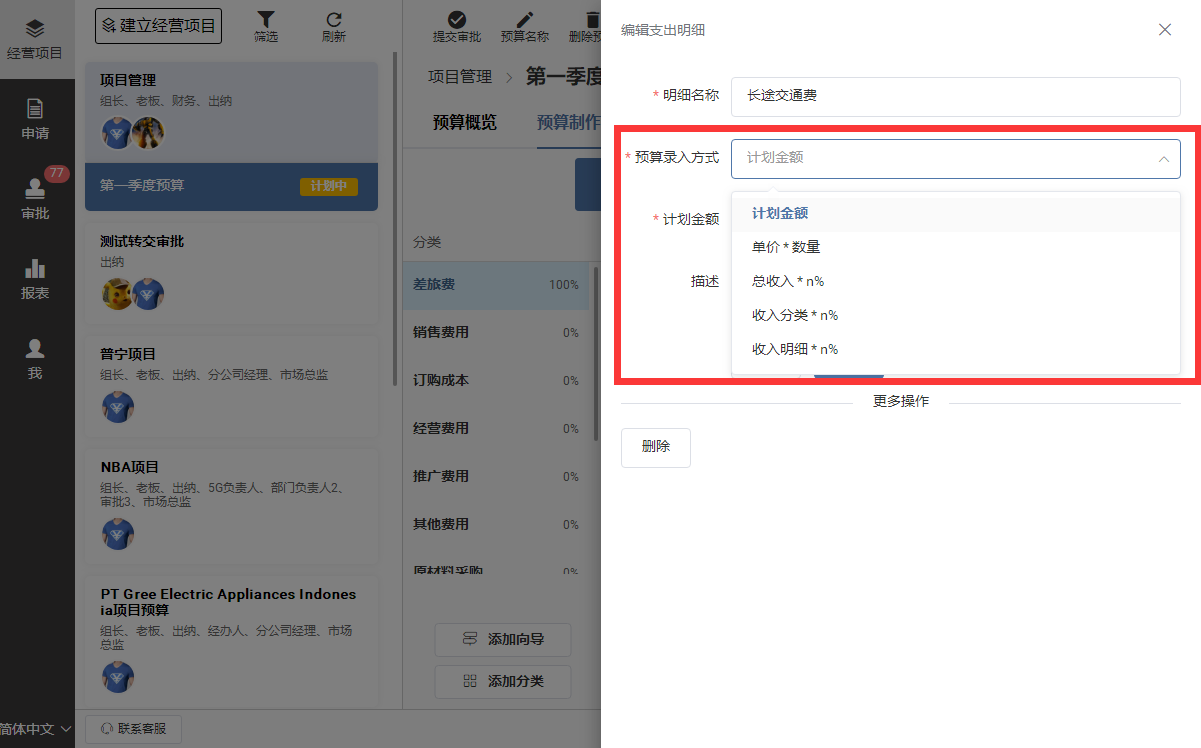Screen dimensions: 1201x748
Task: Go to 申请 in sidebar
Action: [35, 119]
